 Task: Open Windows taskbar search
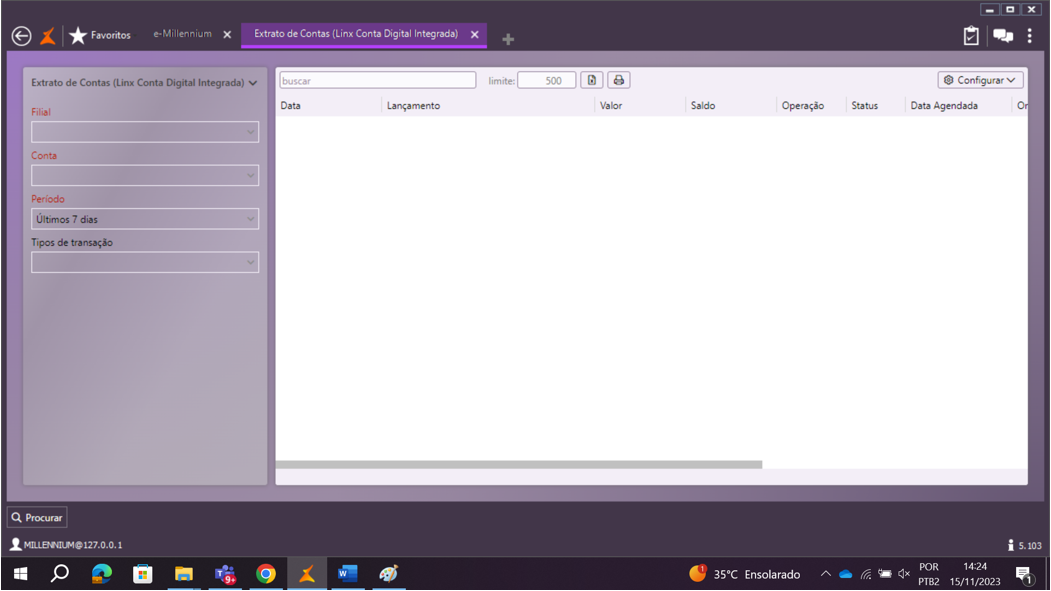pyautogui.click(x=60, y=574)
